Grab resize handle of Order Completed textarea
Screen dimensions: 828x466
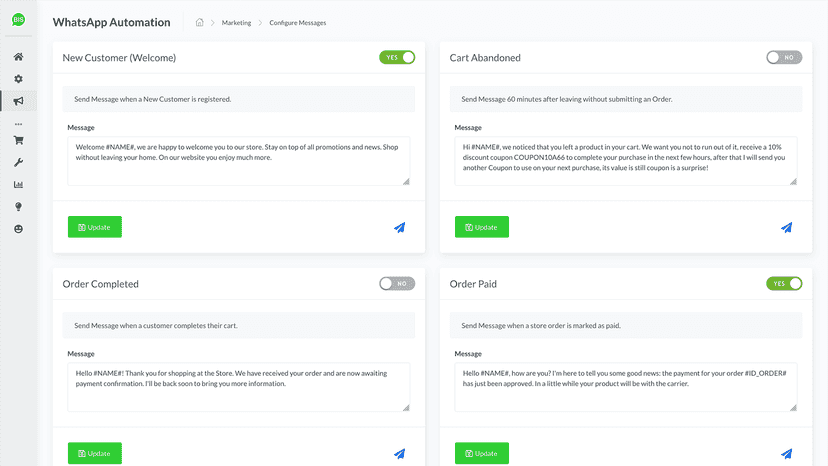(406, 407)
